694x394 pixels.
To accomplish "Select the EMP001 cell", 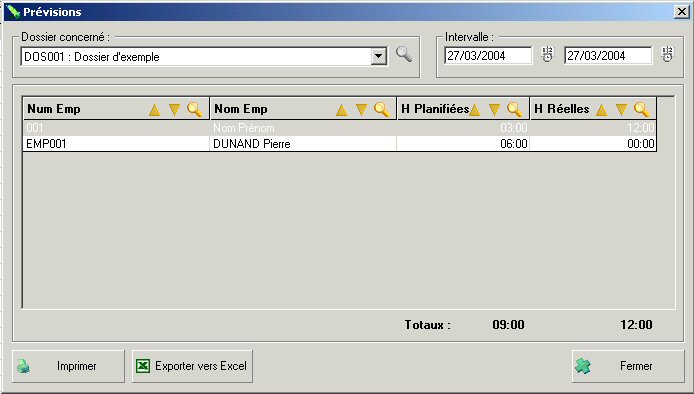I will pos(116,143).
